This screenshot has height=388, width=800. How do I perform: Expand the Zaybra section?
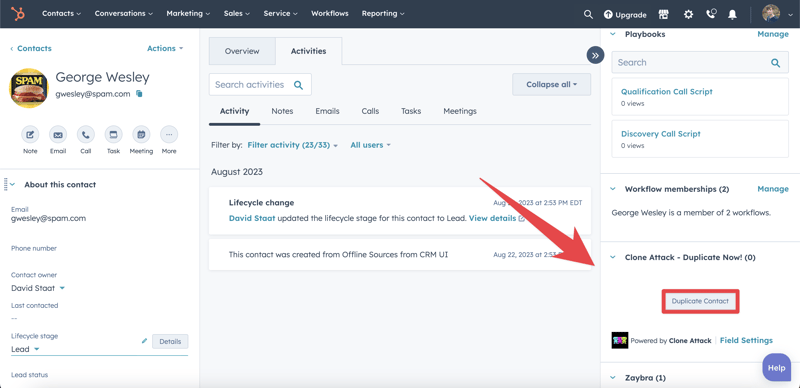pos(613,378)
